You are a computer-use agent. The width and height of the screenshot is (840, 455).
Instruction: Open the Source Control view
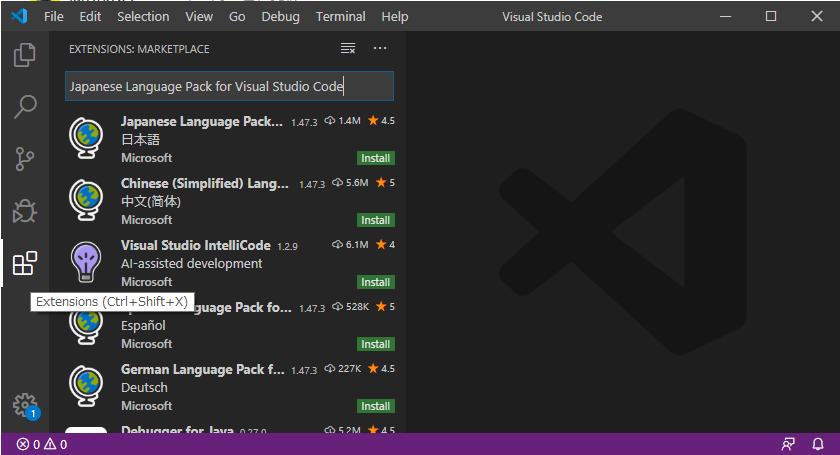point(25,159)
